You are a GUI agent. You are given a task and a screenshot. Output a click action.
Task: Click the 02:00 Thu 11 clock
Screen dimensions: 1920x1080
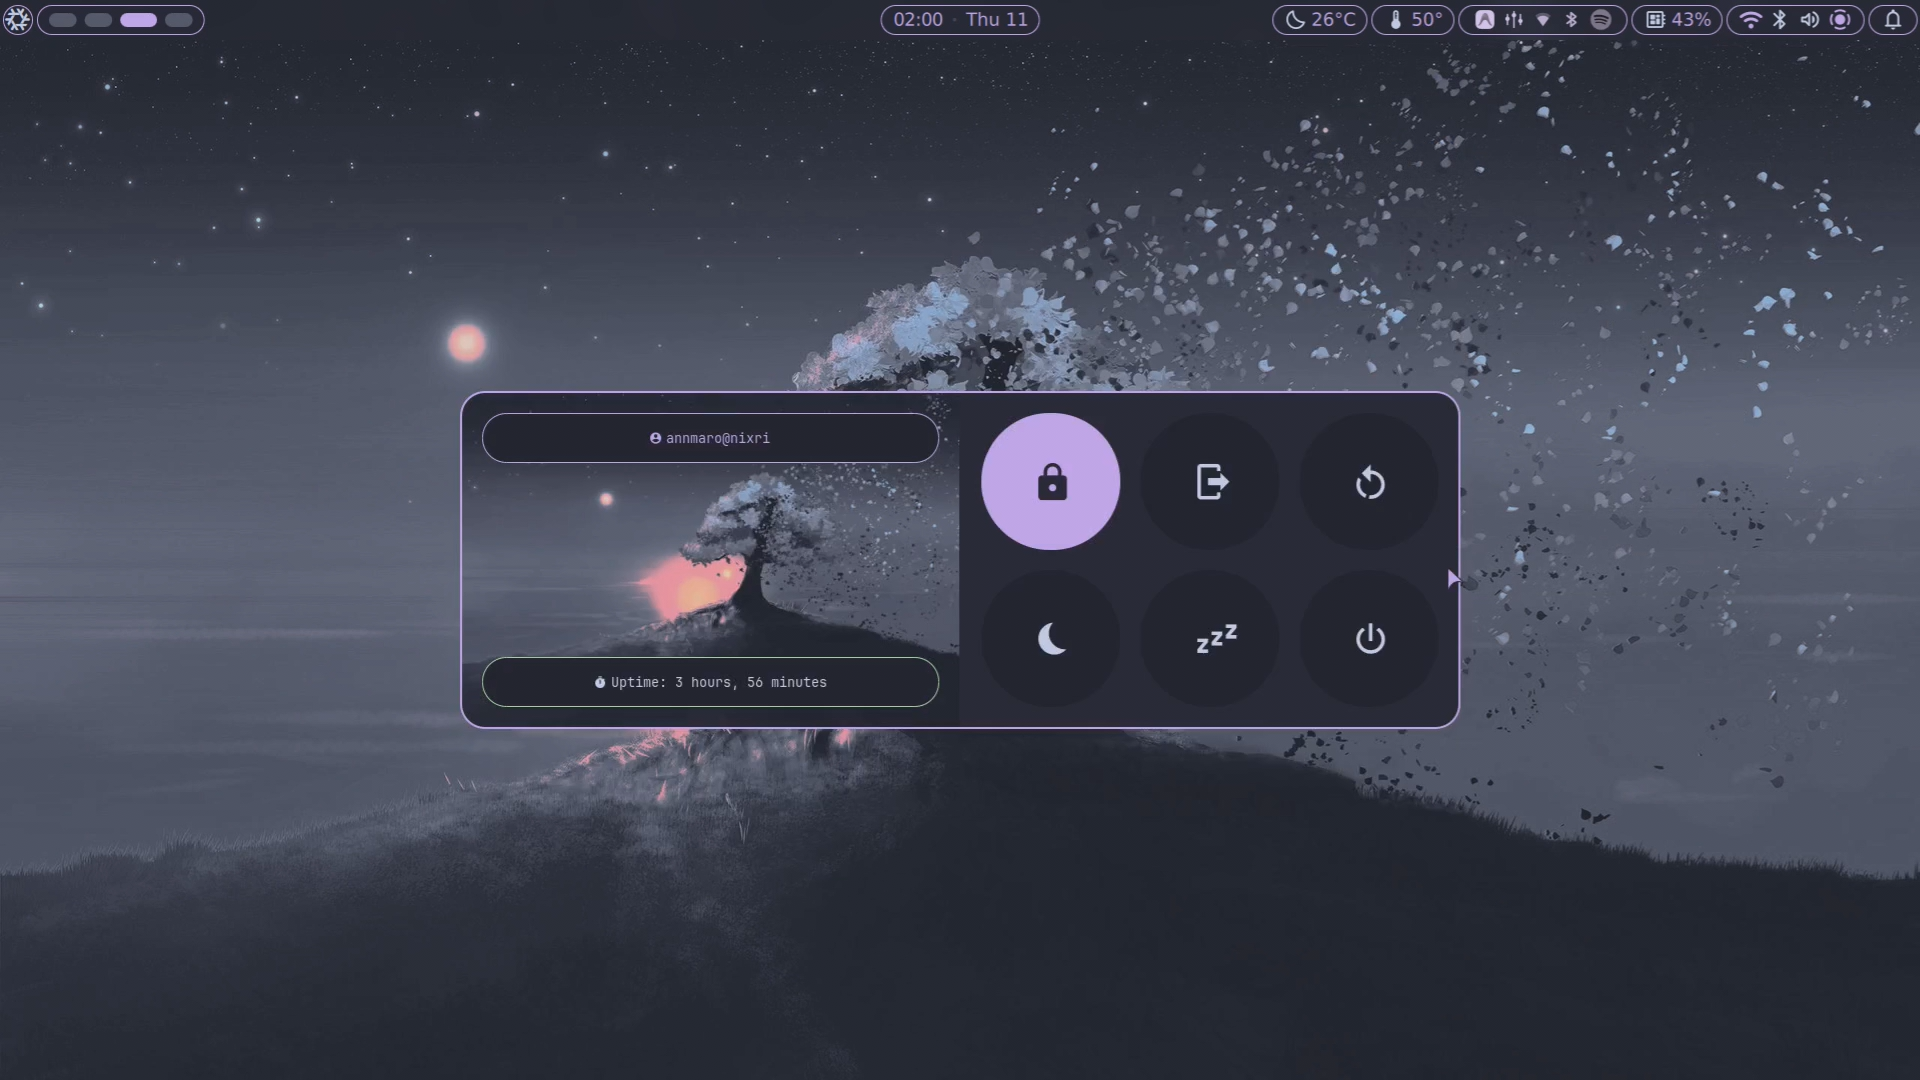pos(960,20)
